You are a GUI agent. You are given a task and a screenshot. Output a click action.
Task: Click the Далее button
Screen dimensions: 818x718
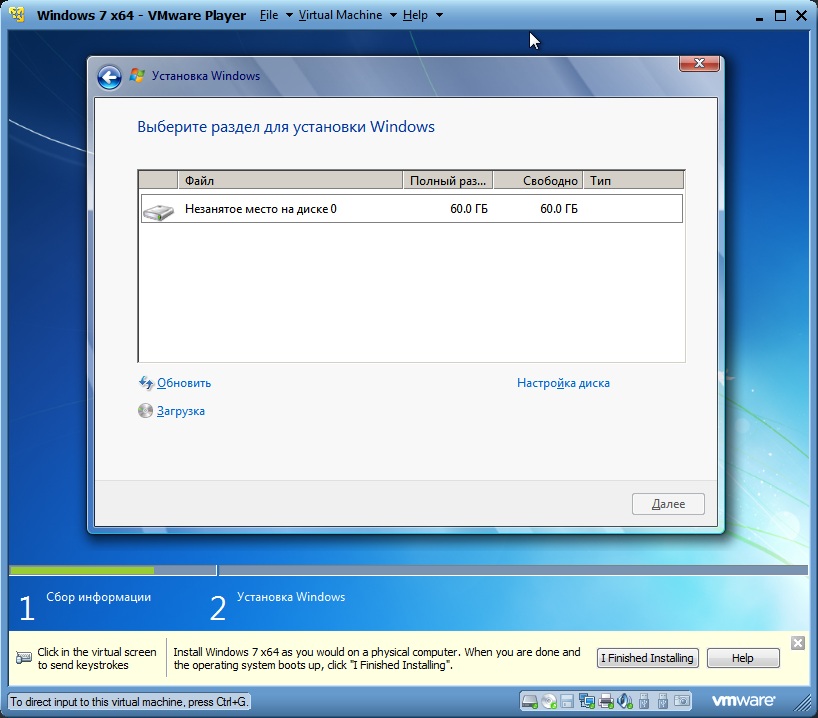click(668, 504)
